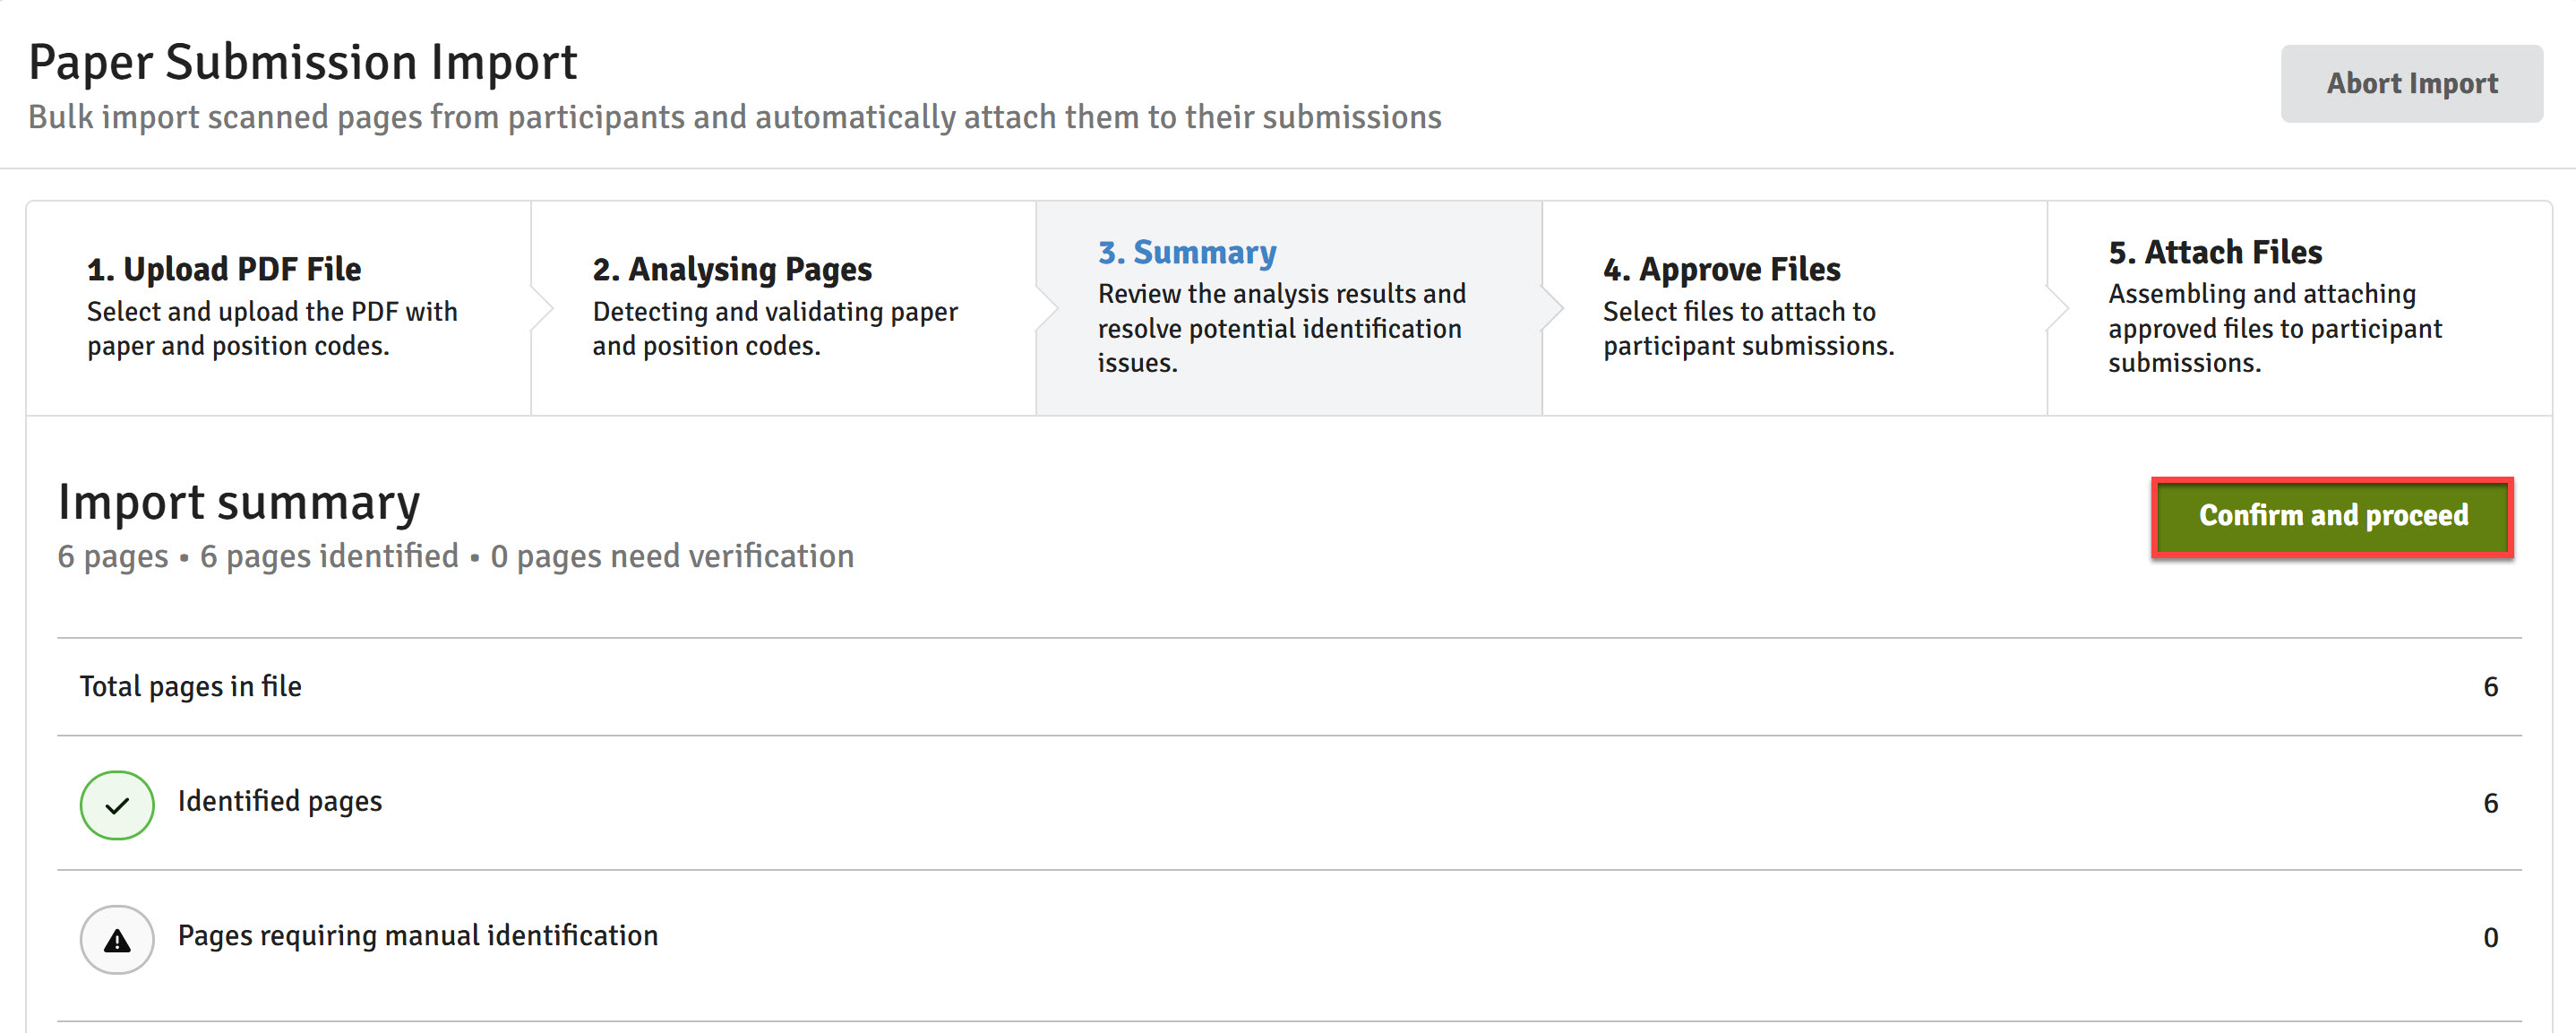Screen dimensions: 2576x1033
Task: Abort the import with Abort Import button
Action: (x=2411, y=84)
